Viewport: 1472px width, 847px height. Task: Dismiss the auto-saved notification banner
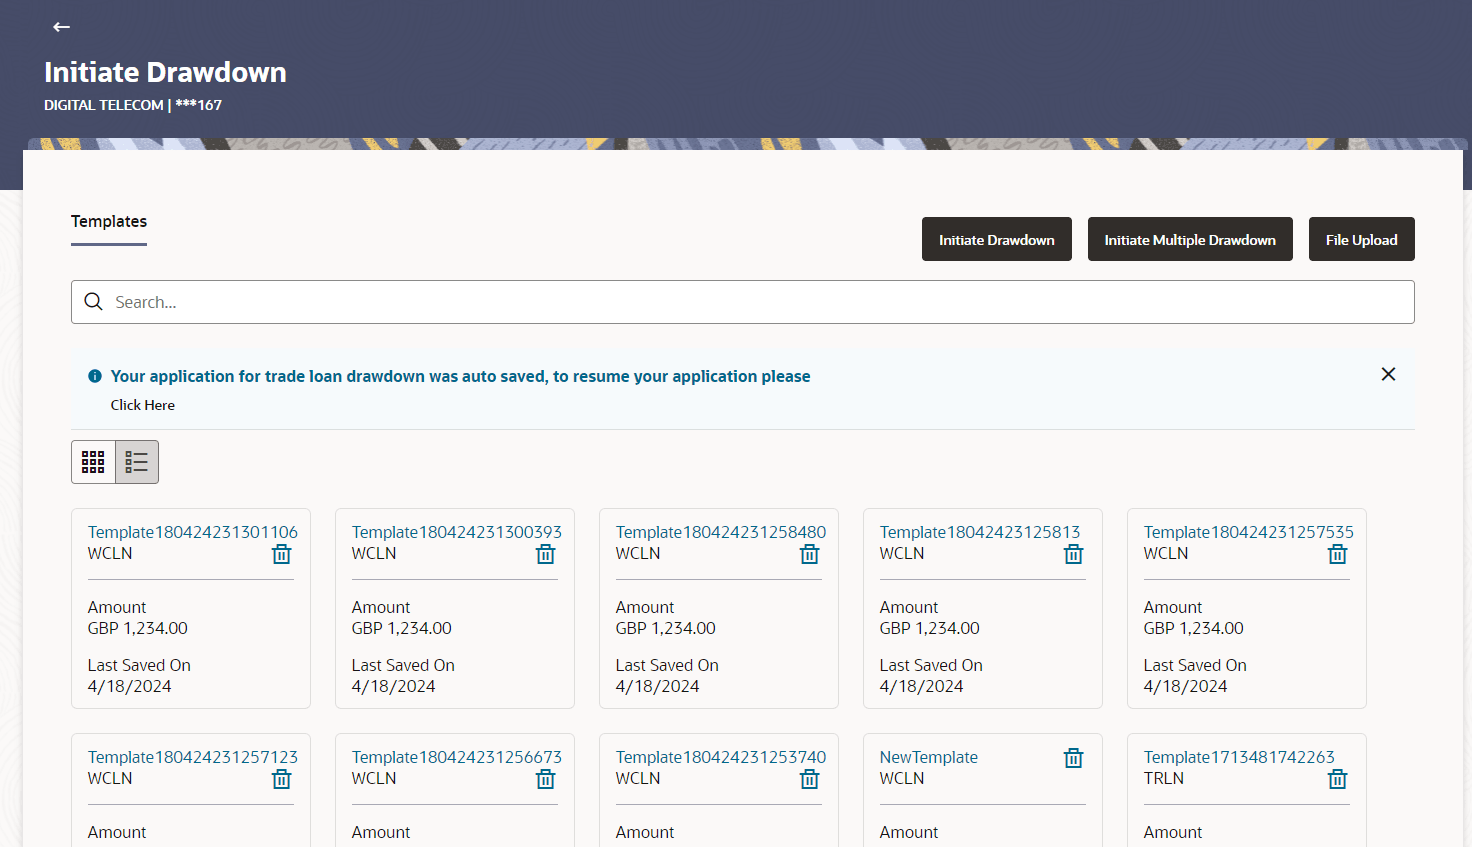click(1388, 374)
